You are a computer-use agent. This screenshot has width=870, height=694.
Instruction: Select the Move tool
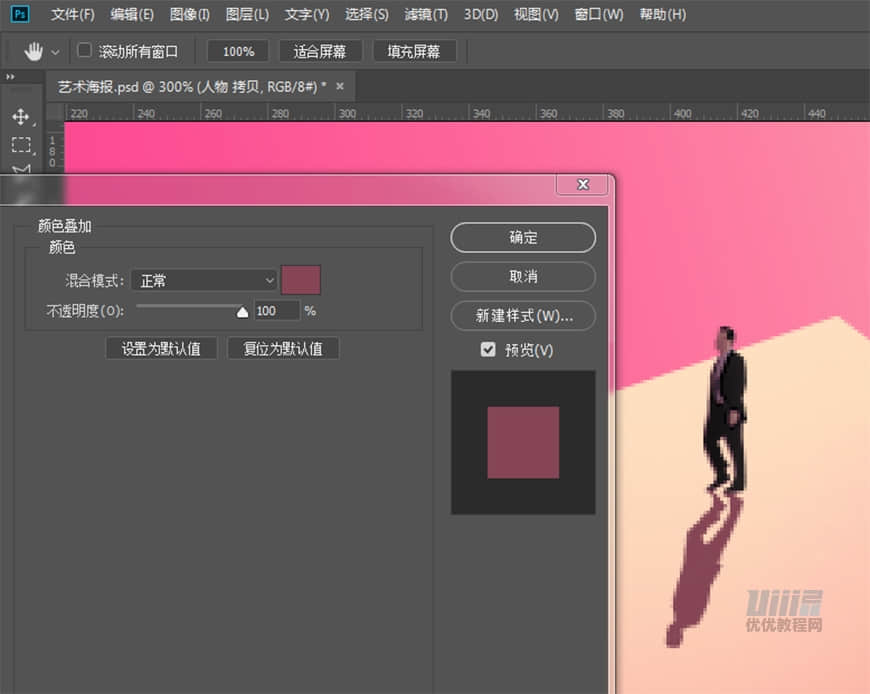pyautogui.click(x=22, y=116)
